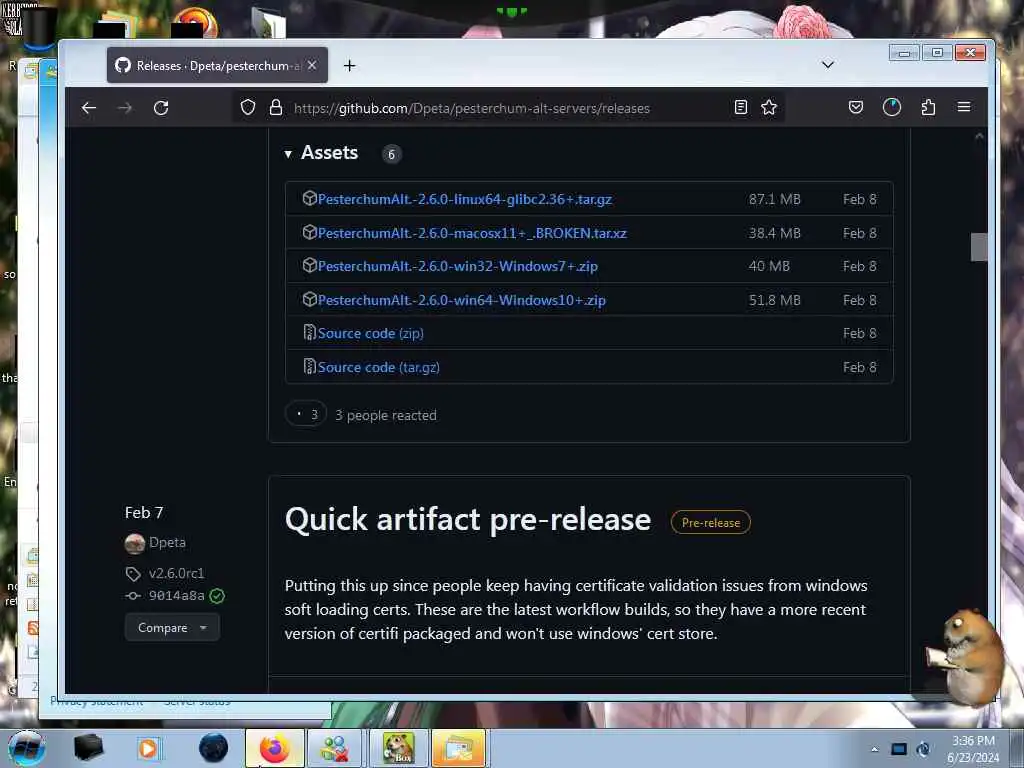The width and height of the screenshot is (1024, 768).
Task: Close the Releases Dpeta/pesterchum tab
Action: (312, 65)
